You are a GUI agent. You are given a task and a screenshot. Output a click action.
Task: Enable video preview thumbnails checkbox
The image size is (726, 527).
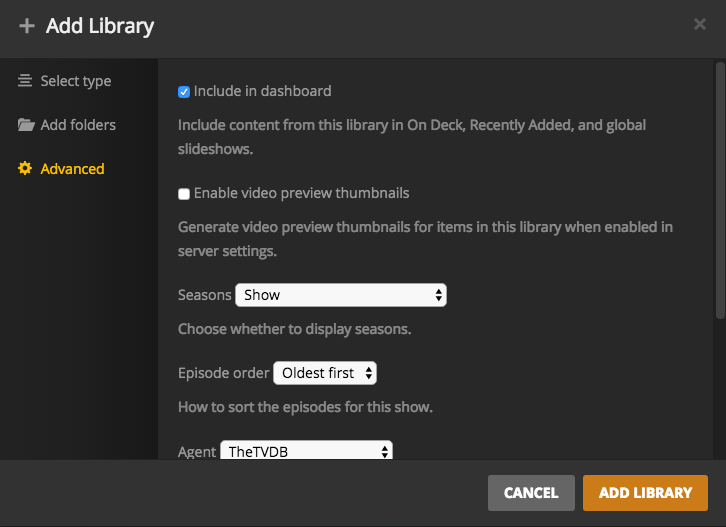(184, 194)
